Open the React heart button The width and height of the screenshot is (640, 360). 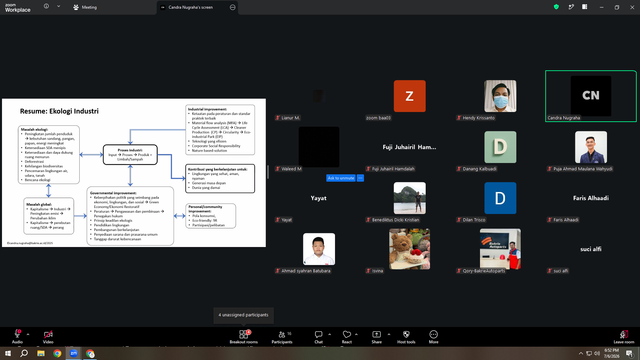[347, 337]
